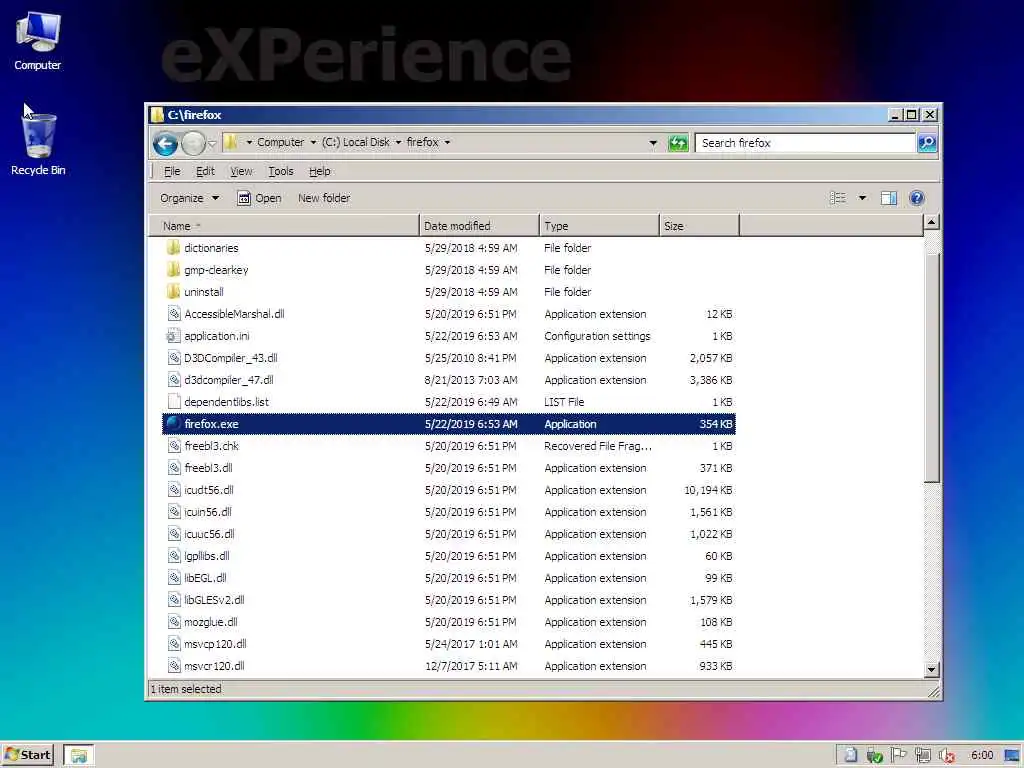Click the folder icon in the address bar
The image size is (1024, 768).
(231, 142)
